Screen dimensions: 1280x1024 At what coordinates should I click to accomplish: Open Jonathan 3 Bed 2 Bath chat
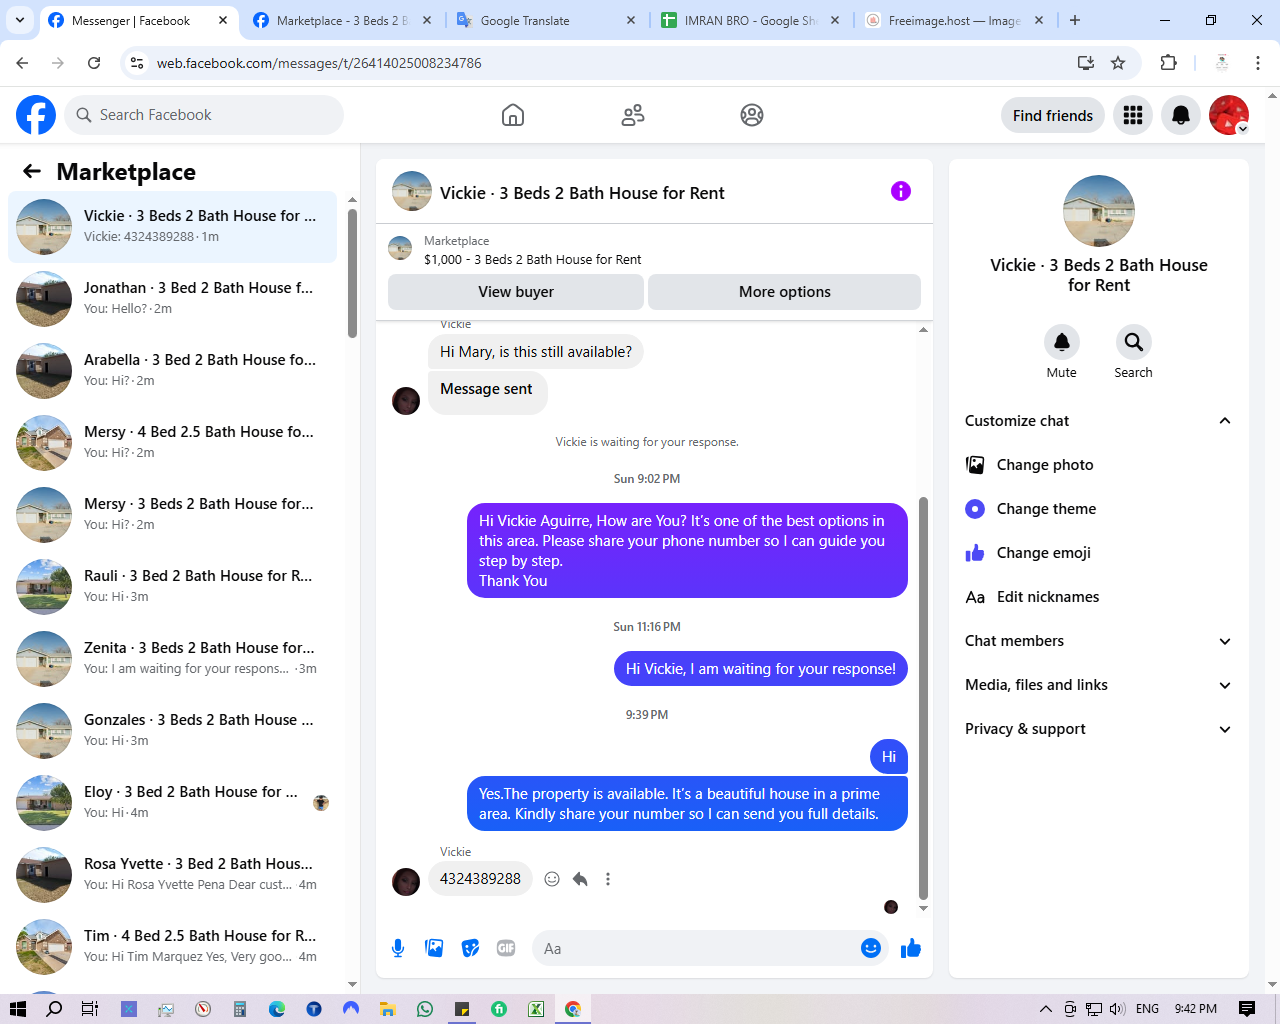(173, 299)
